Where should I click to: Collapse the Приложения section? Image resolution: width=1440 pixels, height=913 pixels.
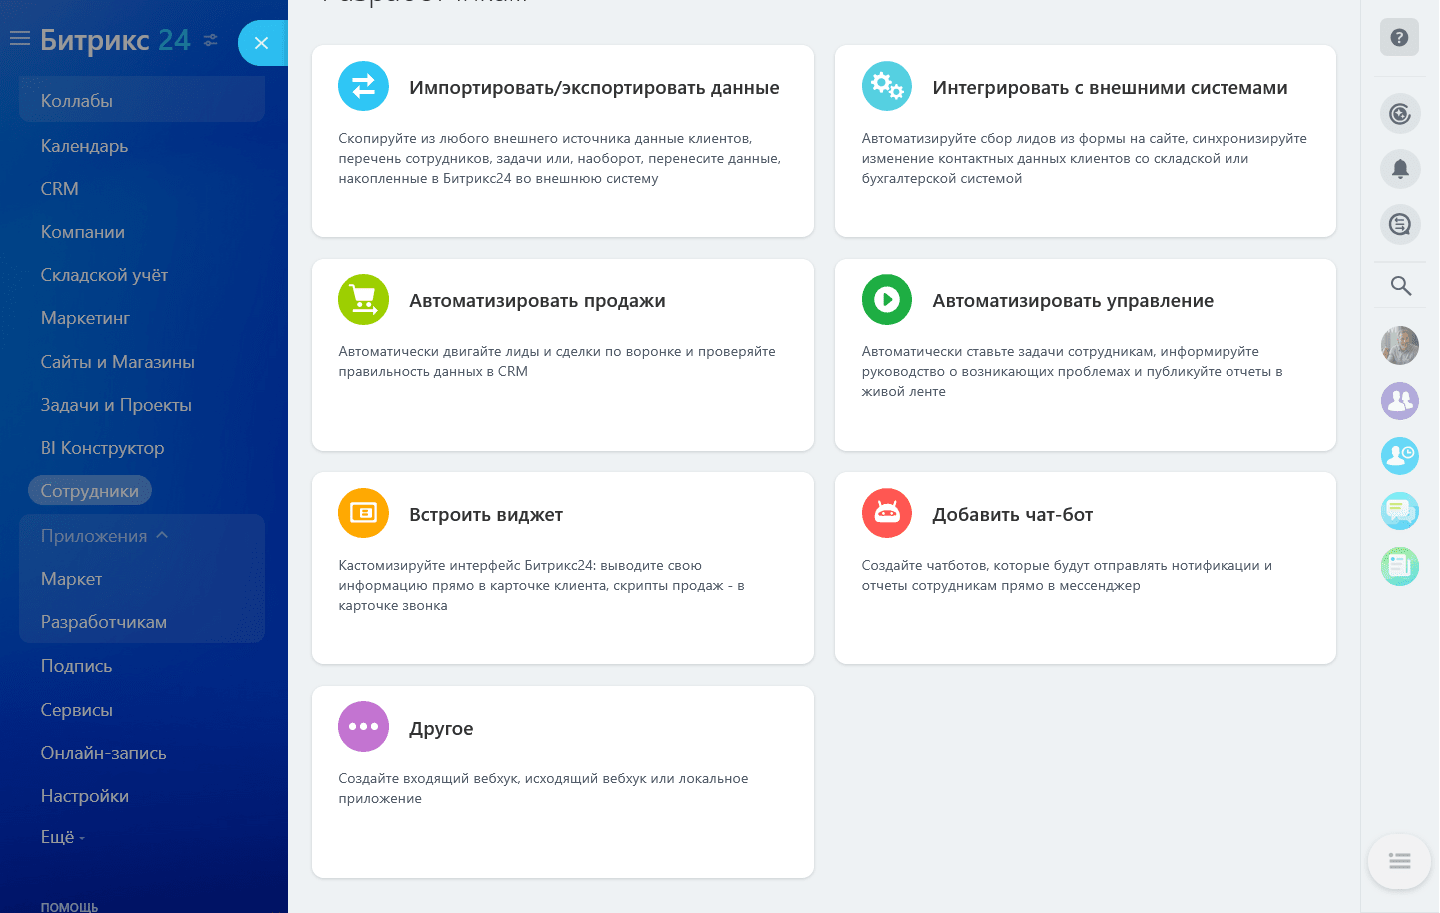point(93,535)
